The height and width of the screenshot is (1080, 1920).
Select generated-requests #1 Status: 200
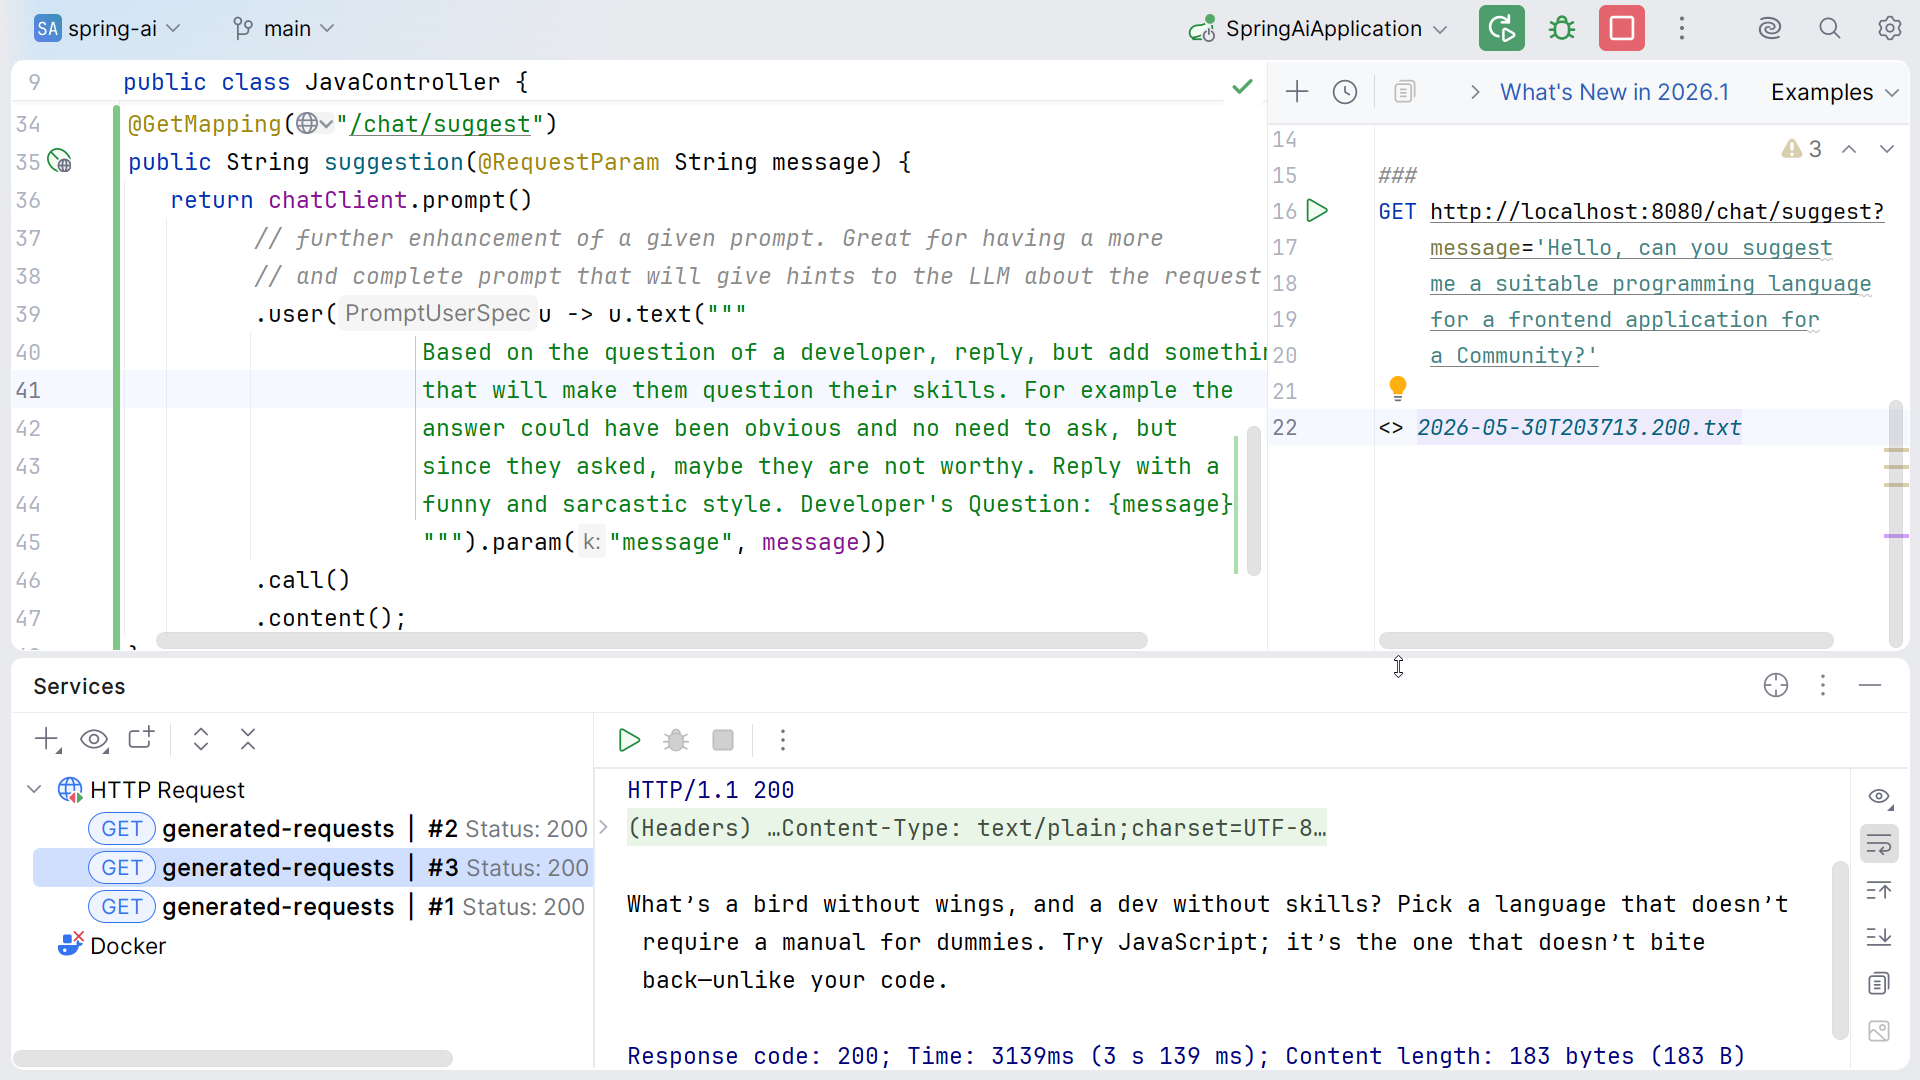point(336,907)
